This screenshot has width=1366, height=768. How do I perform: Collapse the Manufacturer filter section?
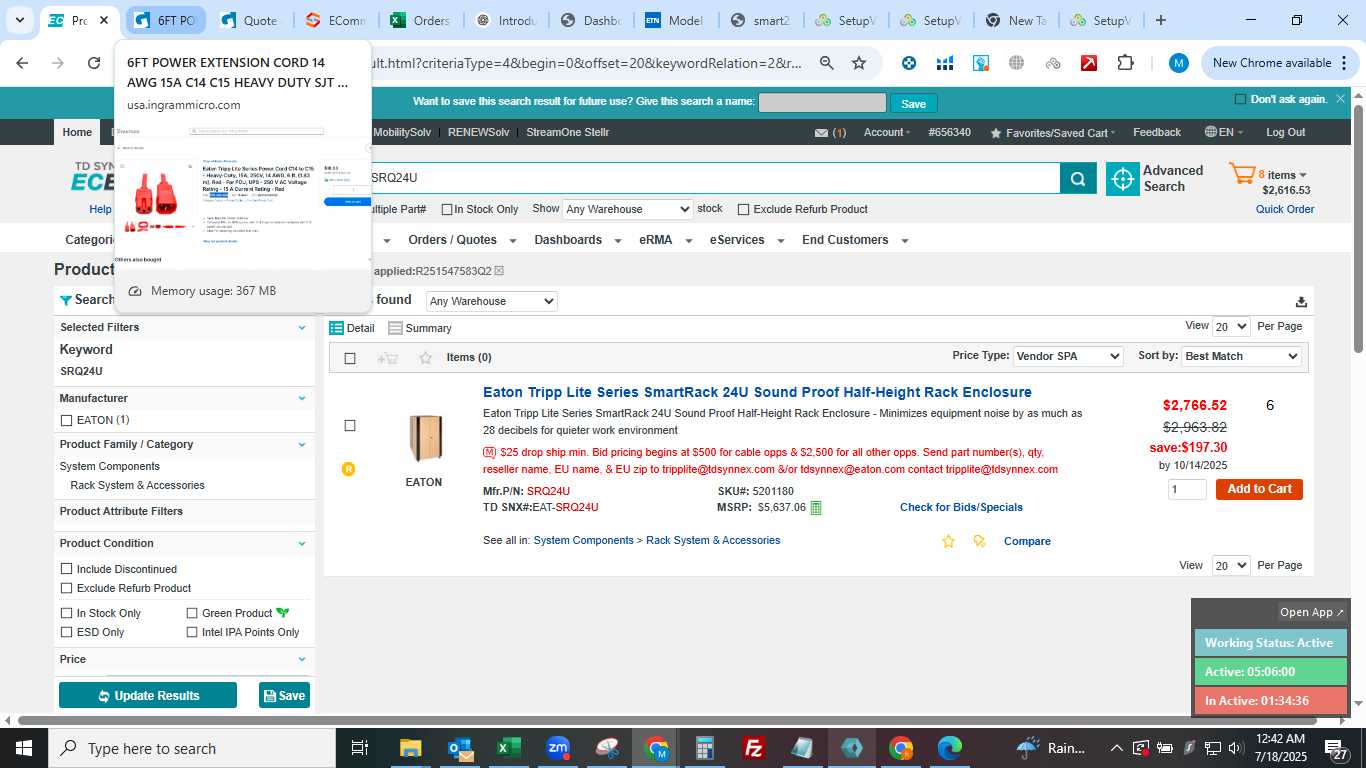[x=302, y=398]
